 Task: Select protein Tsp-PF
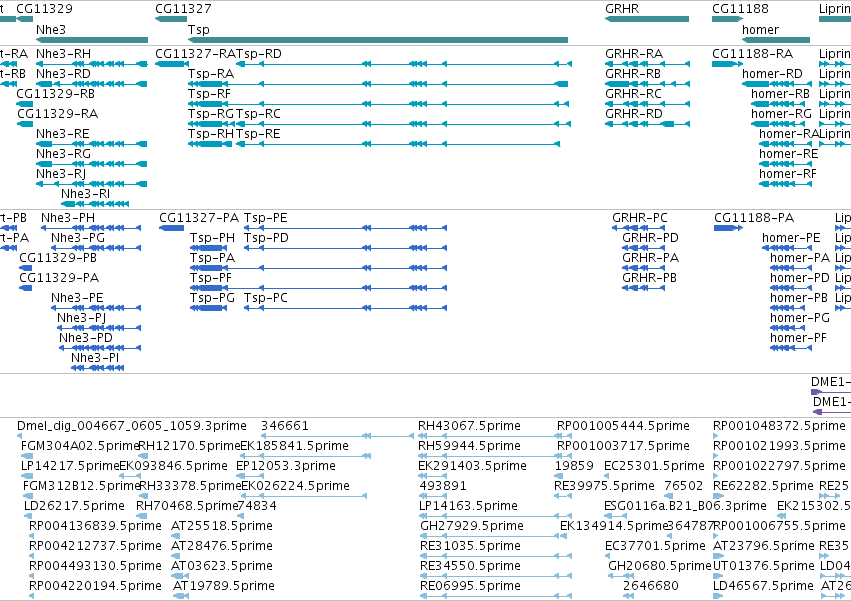tap(319, 288)
